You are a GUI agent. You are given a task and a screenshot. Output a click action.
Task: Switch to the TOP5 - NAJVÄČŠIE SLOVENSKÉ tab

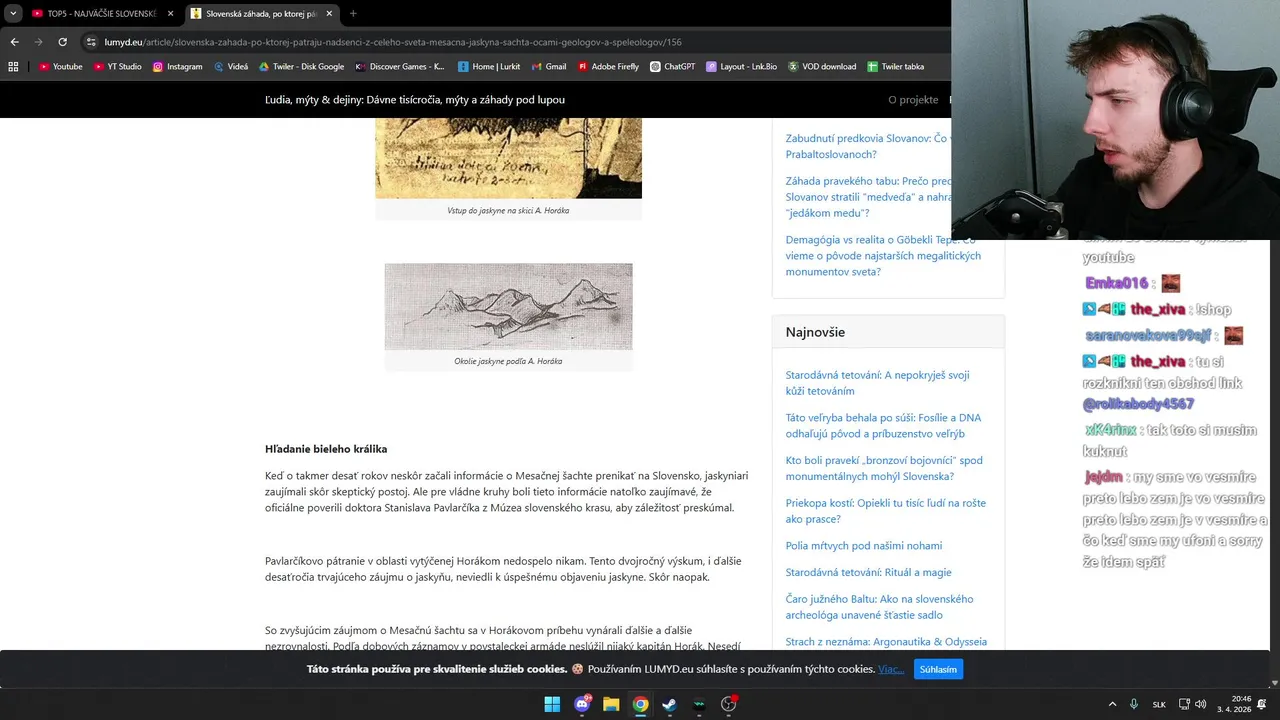(102, 14)
